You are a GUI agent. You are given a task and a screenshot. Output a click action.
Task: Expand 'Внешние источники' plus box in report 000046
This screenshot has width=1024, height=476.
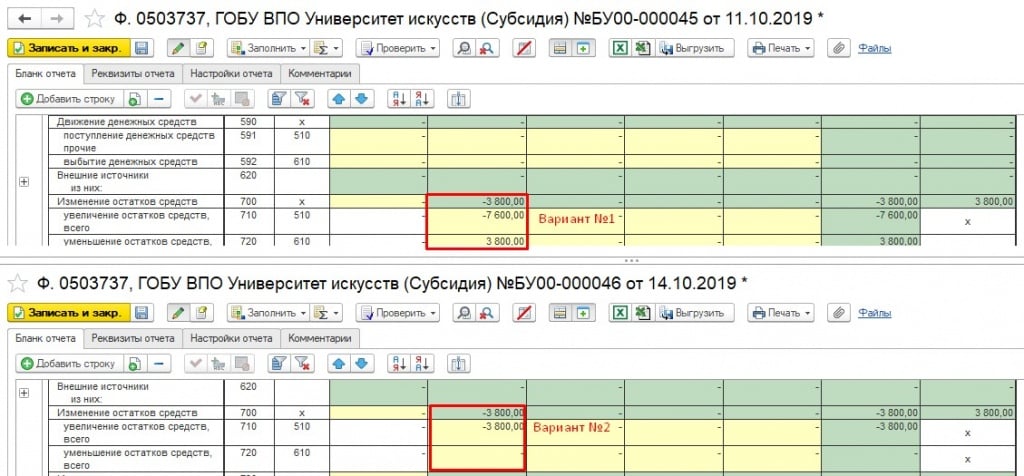coord(24,393)
